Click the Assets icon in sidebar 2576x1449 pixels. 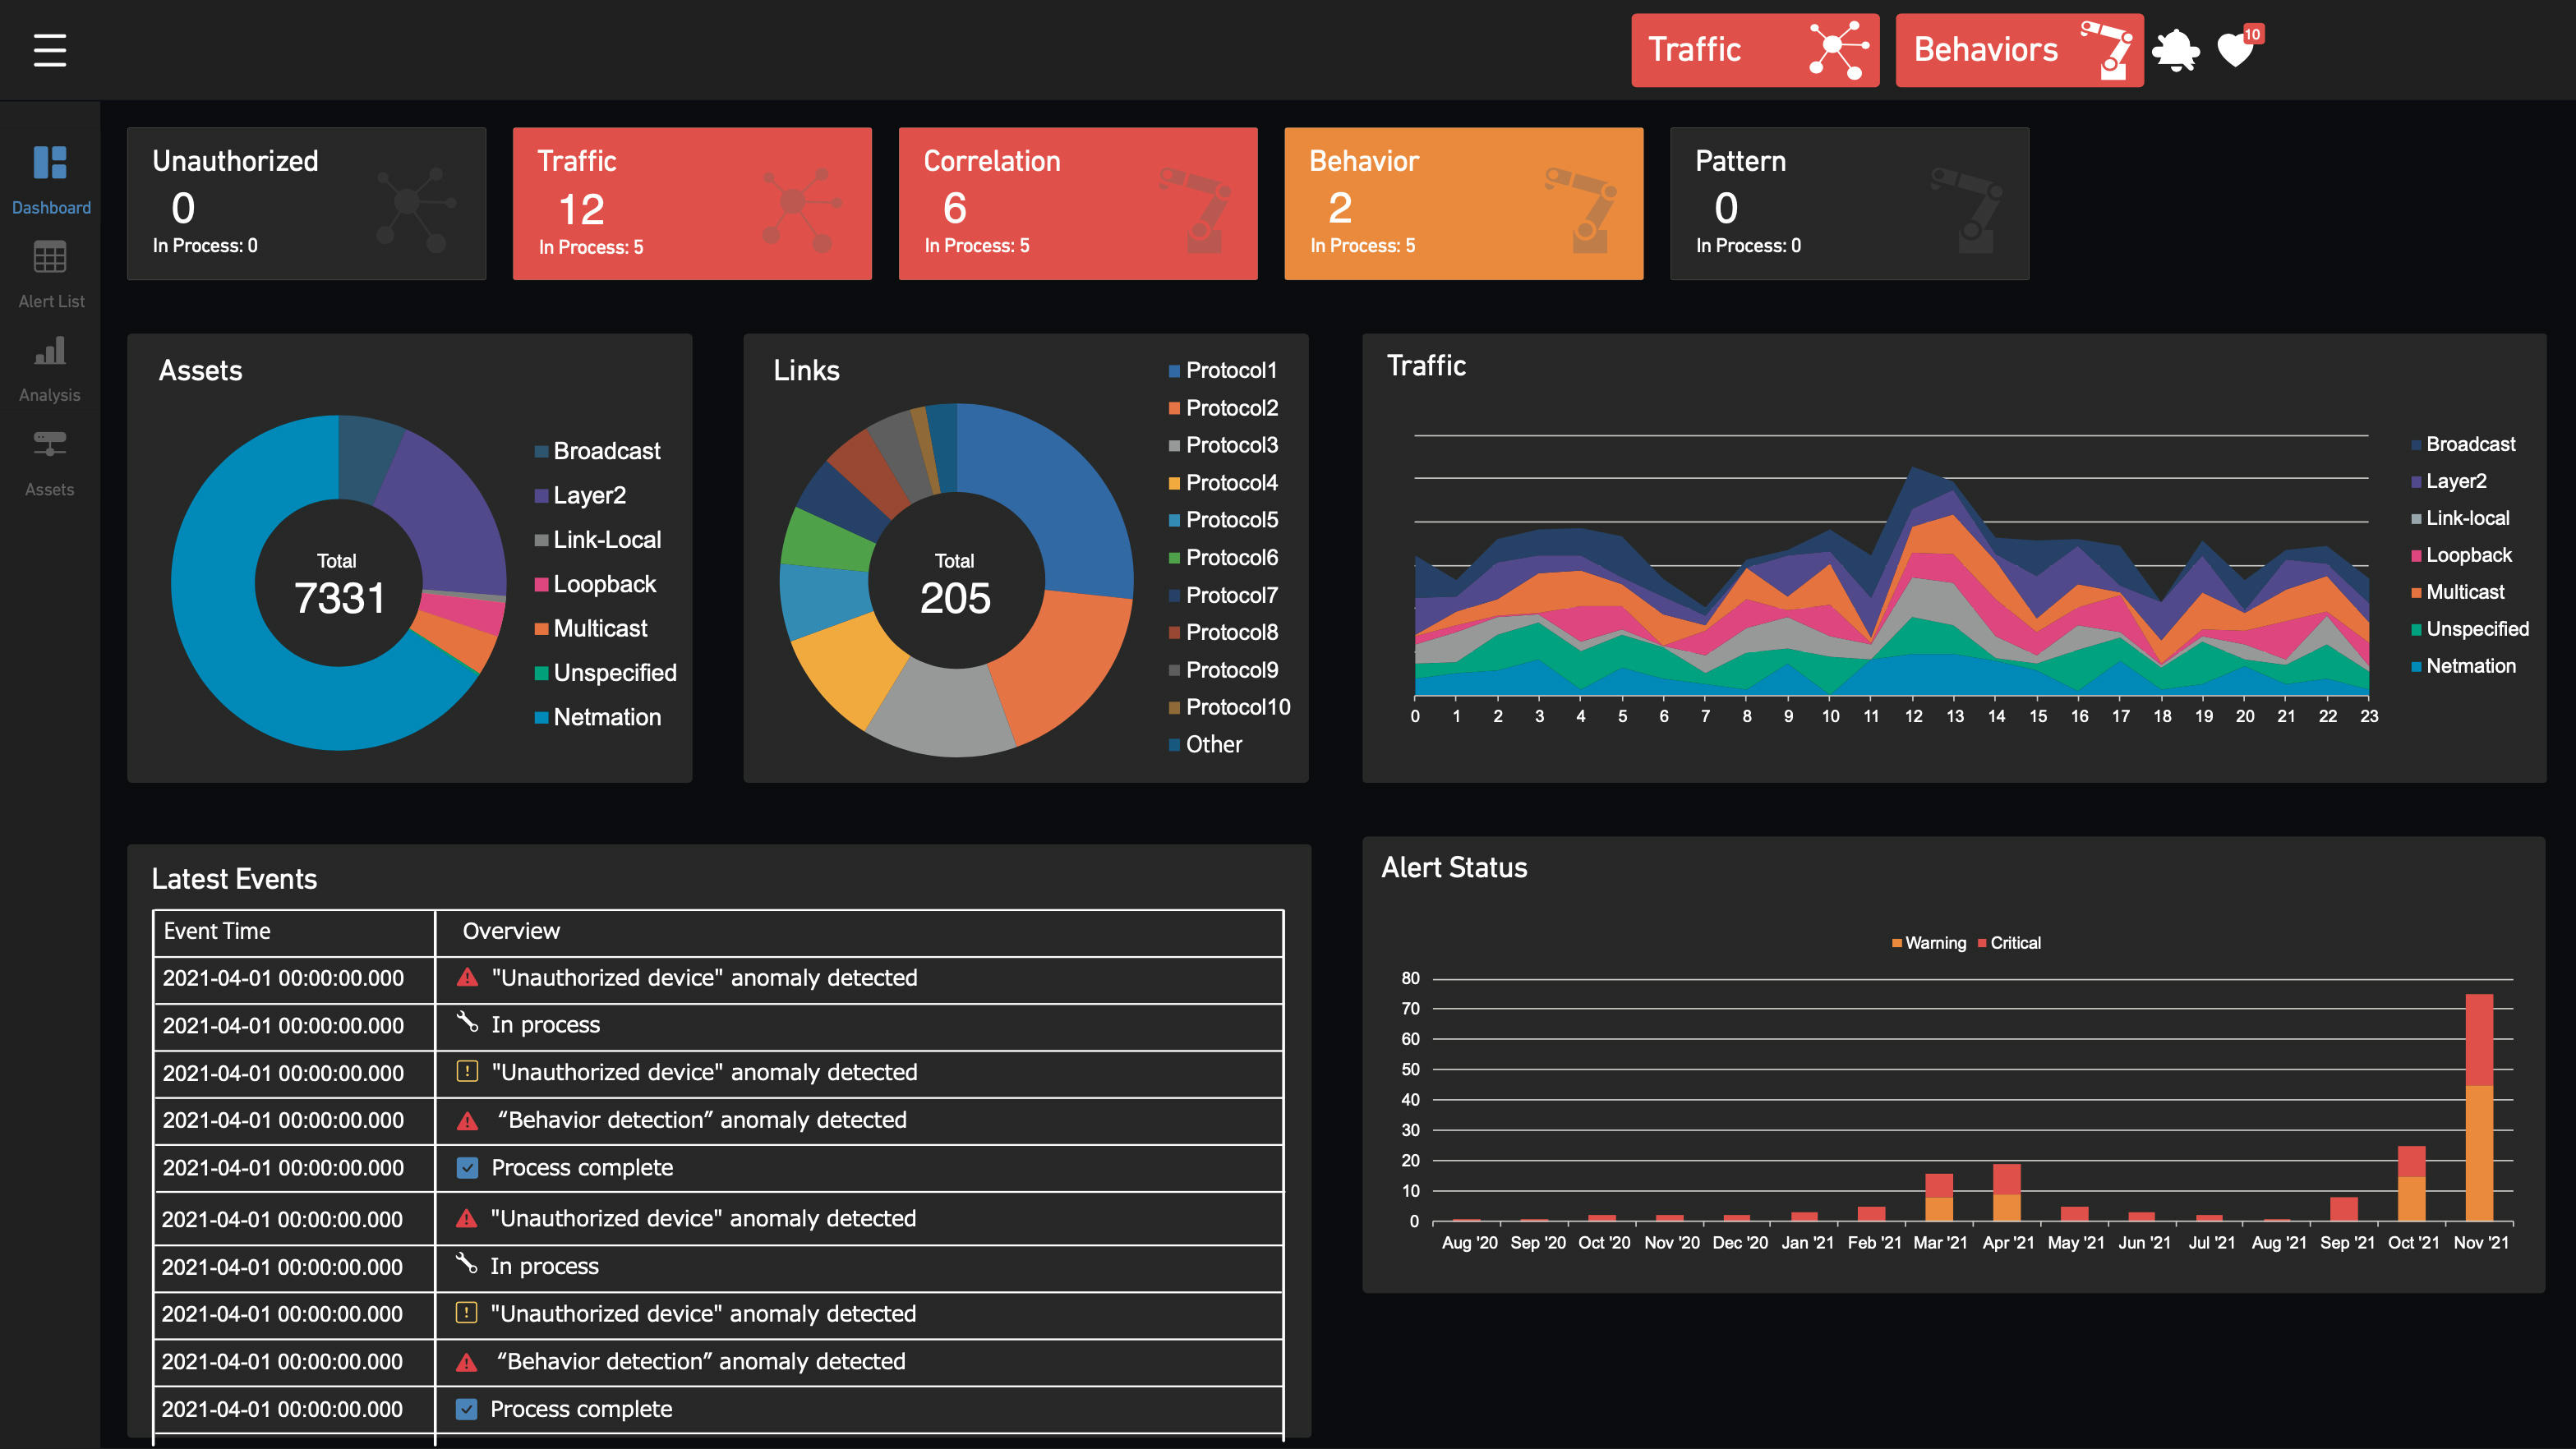point(49,457)
